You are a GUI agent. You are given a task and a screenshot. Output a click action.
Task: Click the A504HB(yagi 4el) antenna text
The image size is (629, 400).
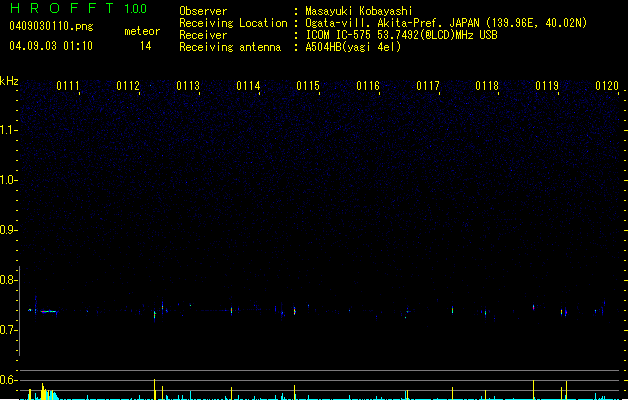(x=353, y=47)
